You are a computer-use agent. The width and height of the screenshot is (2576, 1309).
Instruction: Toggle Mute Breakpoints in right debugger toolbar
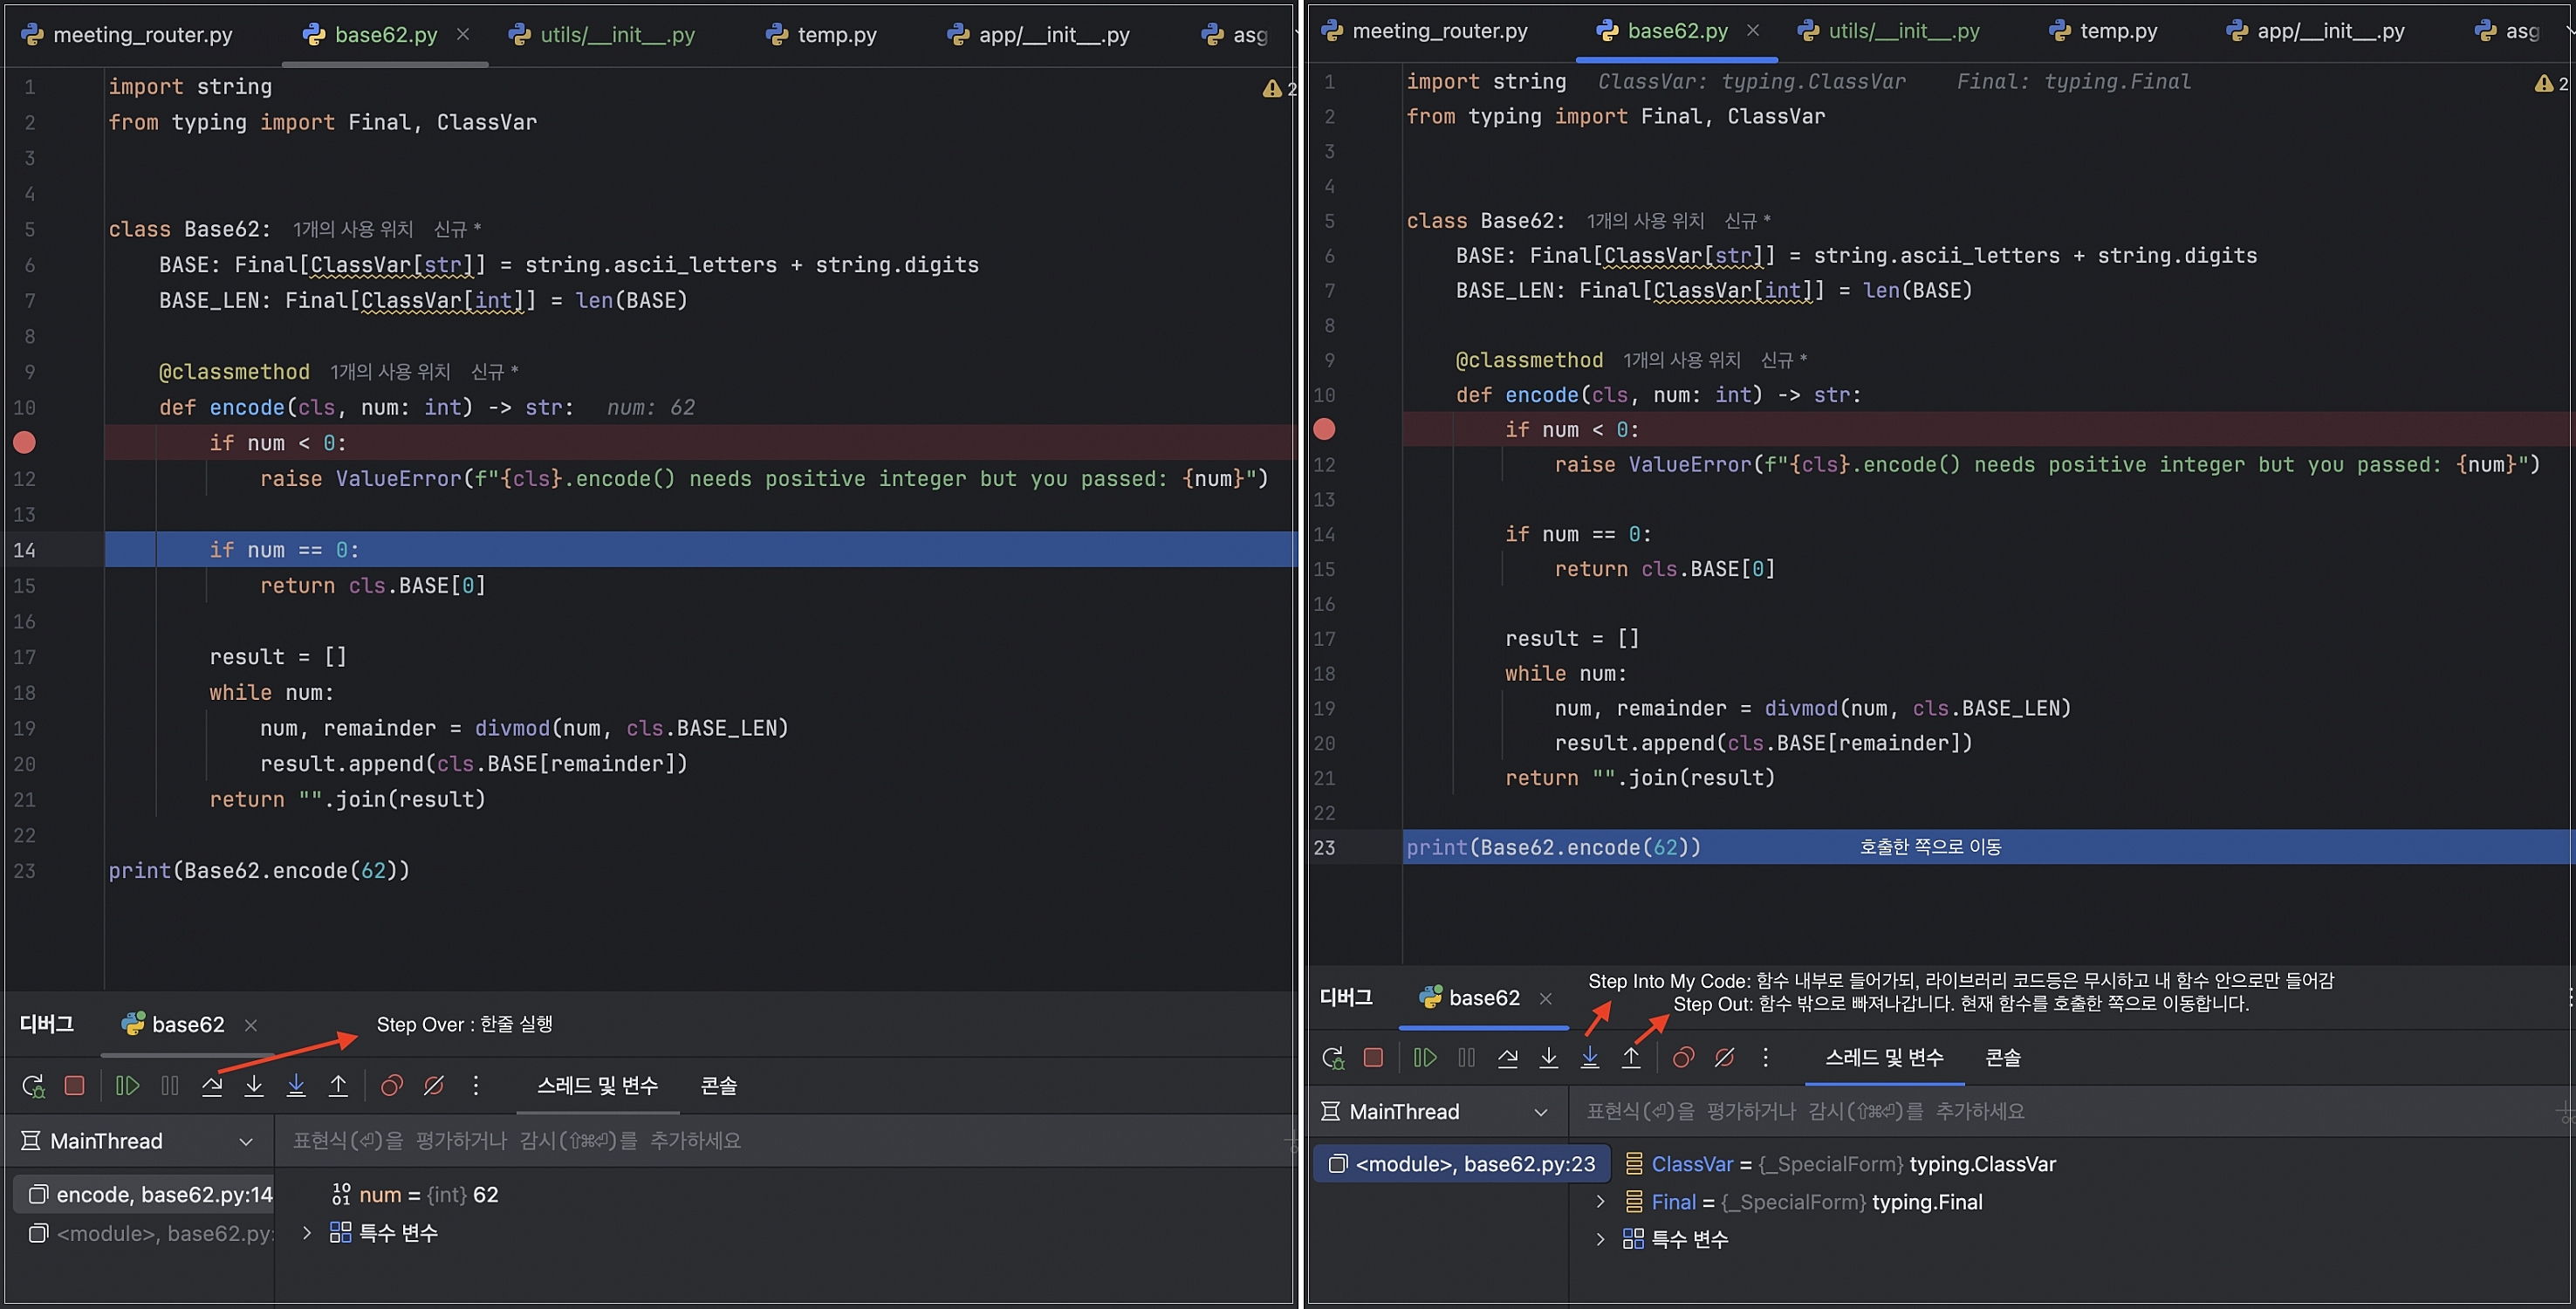click(1724, 1057)
